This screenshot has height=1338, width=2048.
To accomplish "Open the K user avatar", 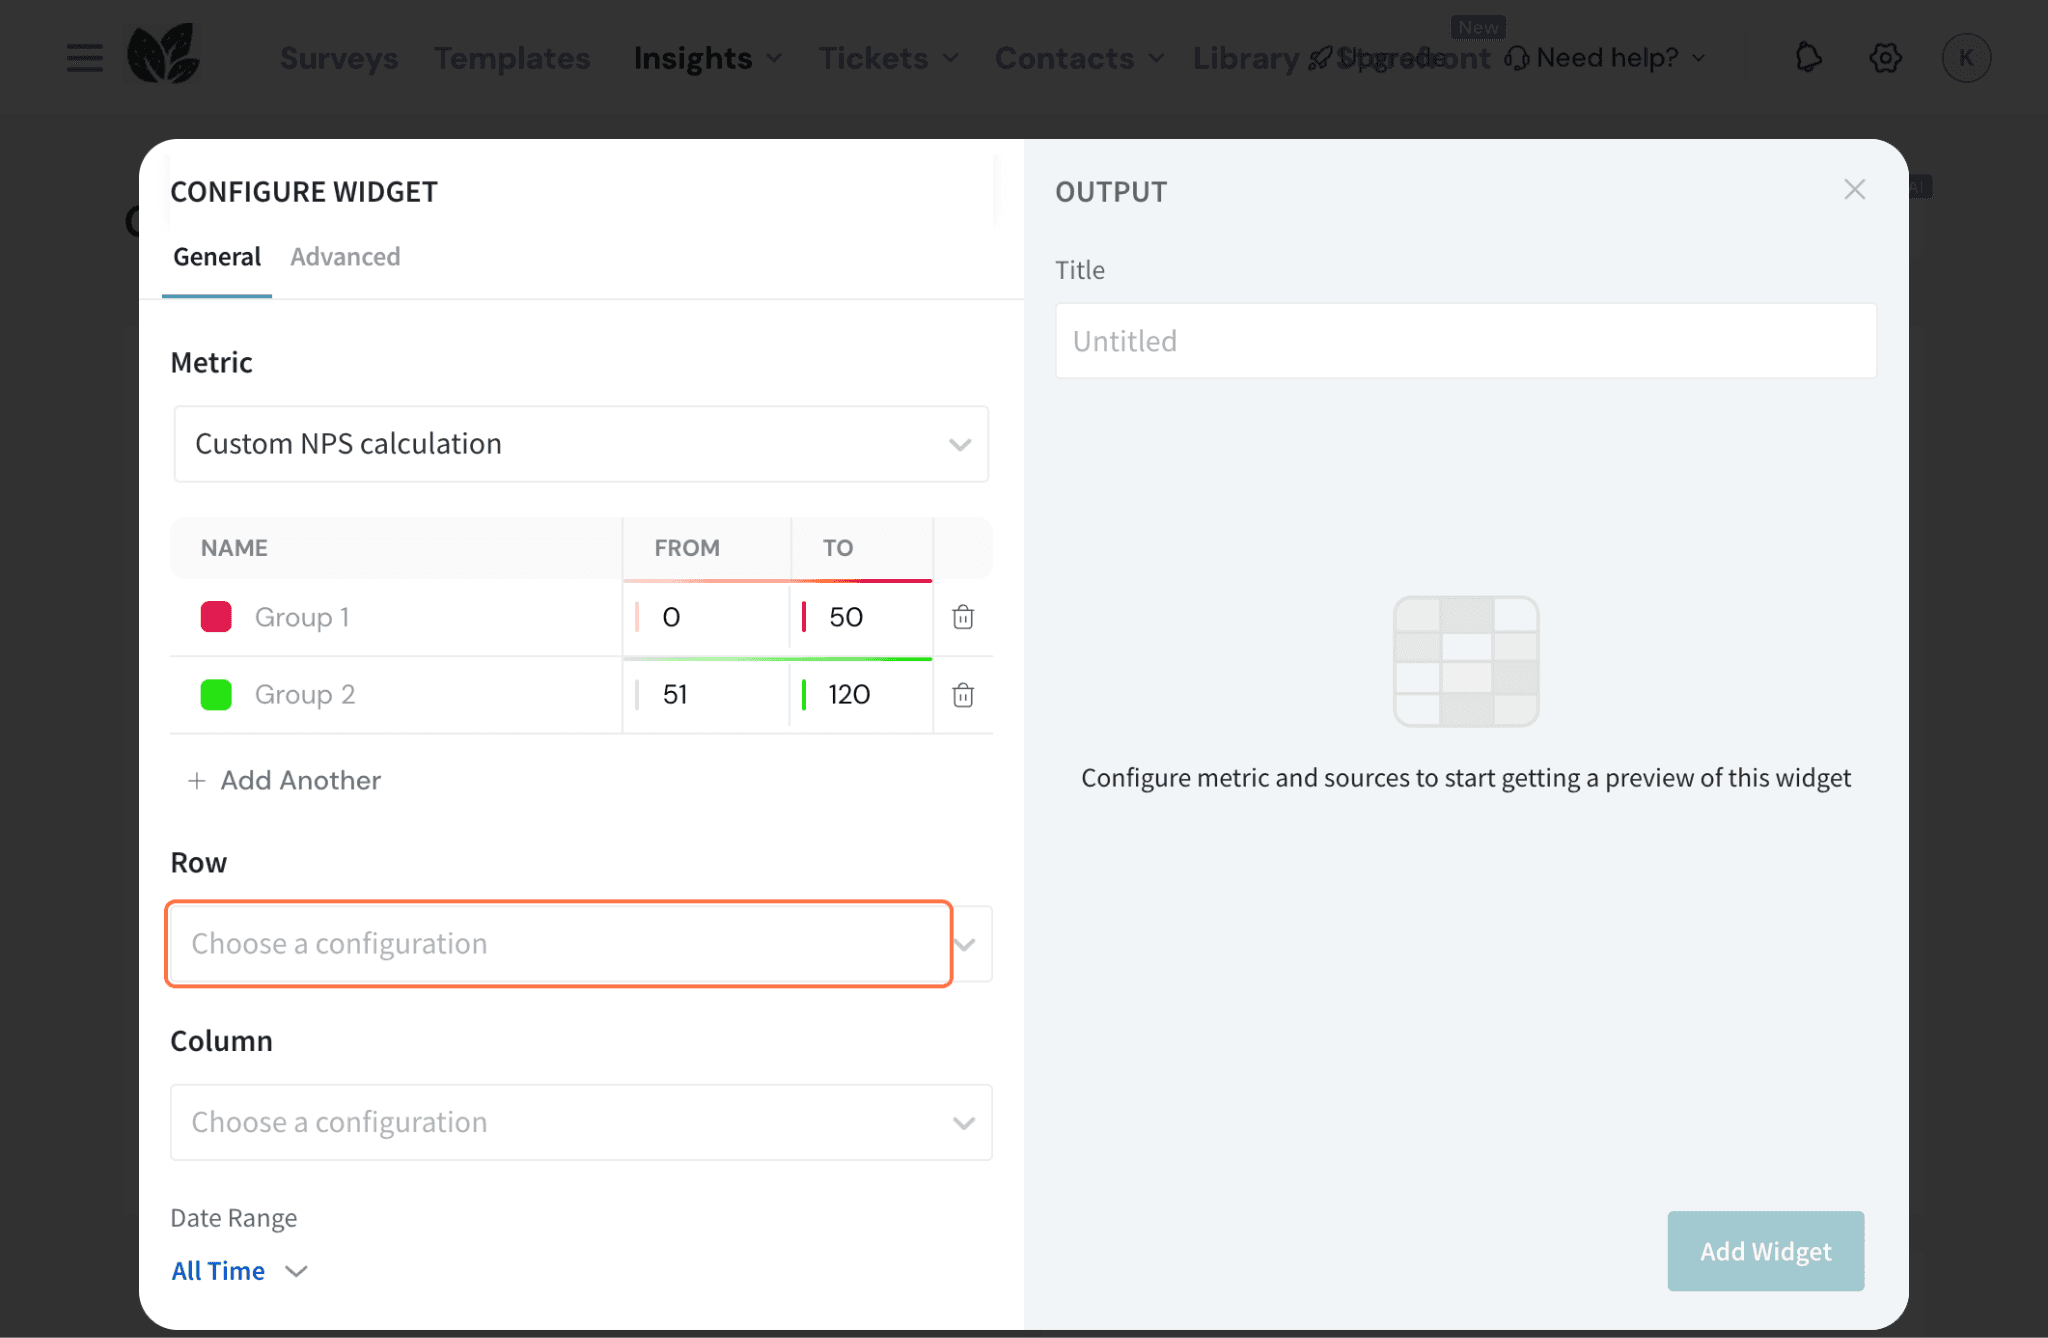I will pyautogui.click(x=1966, y=58).
